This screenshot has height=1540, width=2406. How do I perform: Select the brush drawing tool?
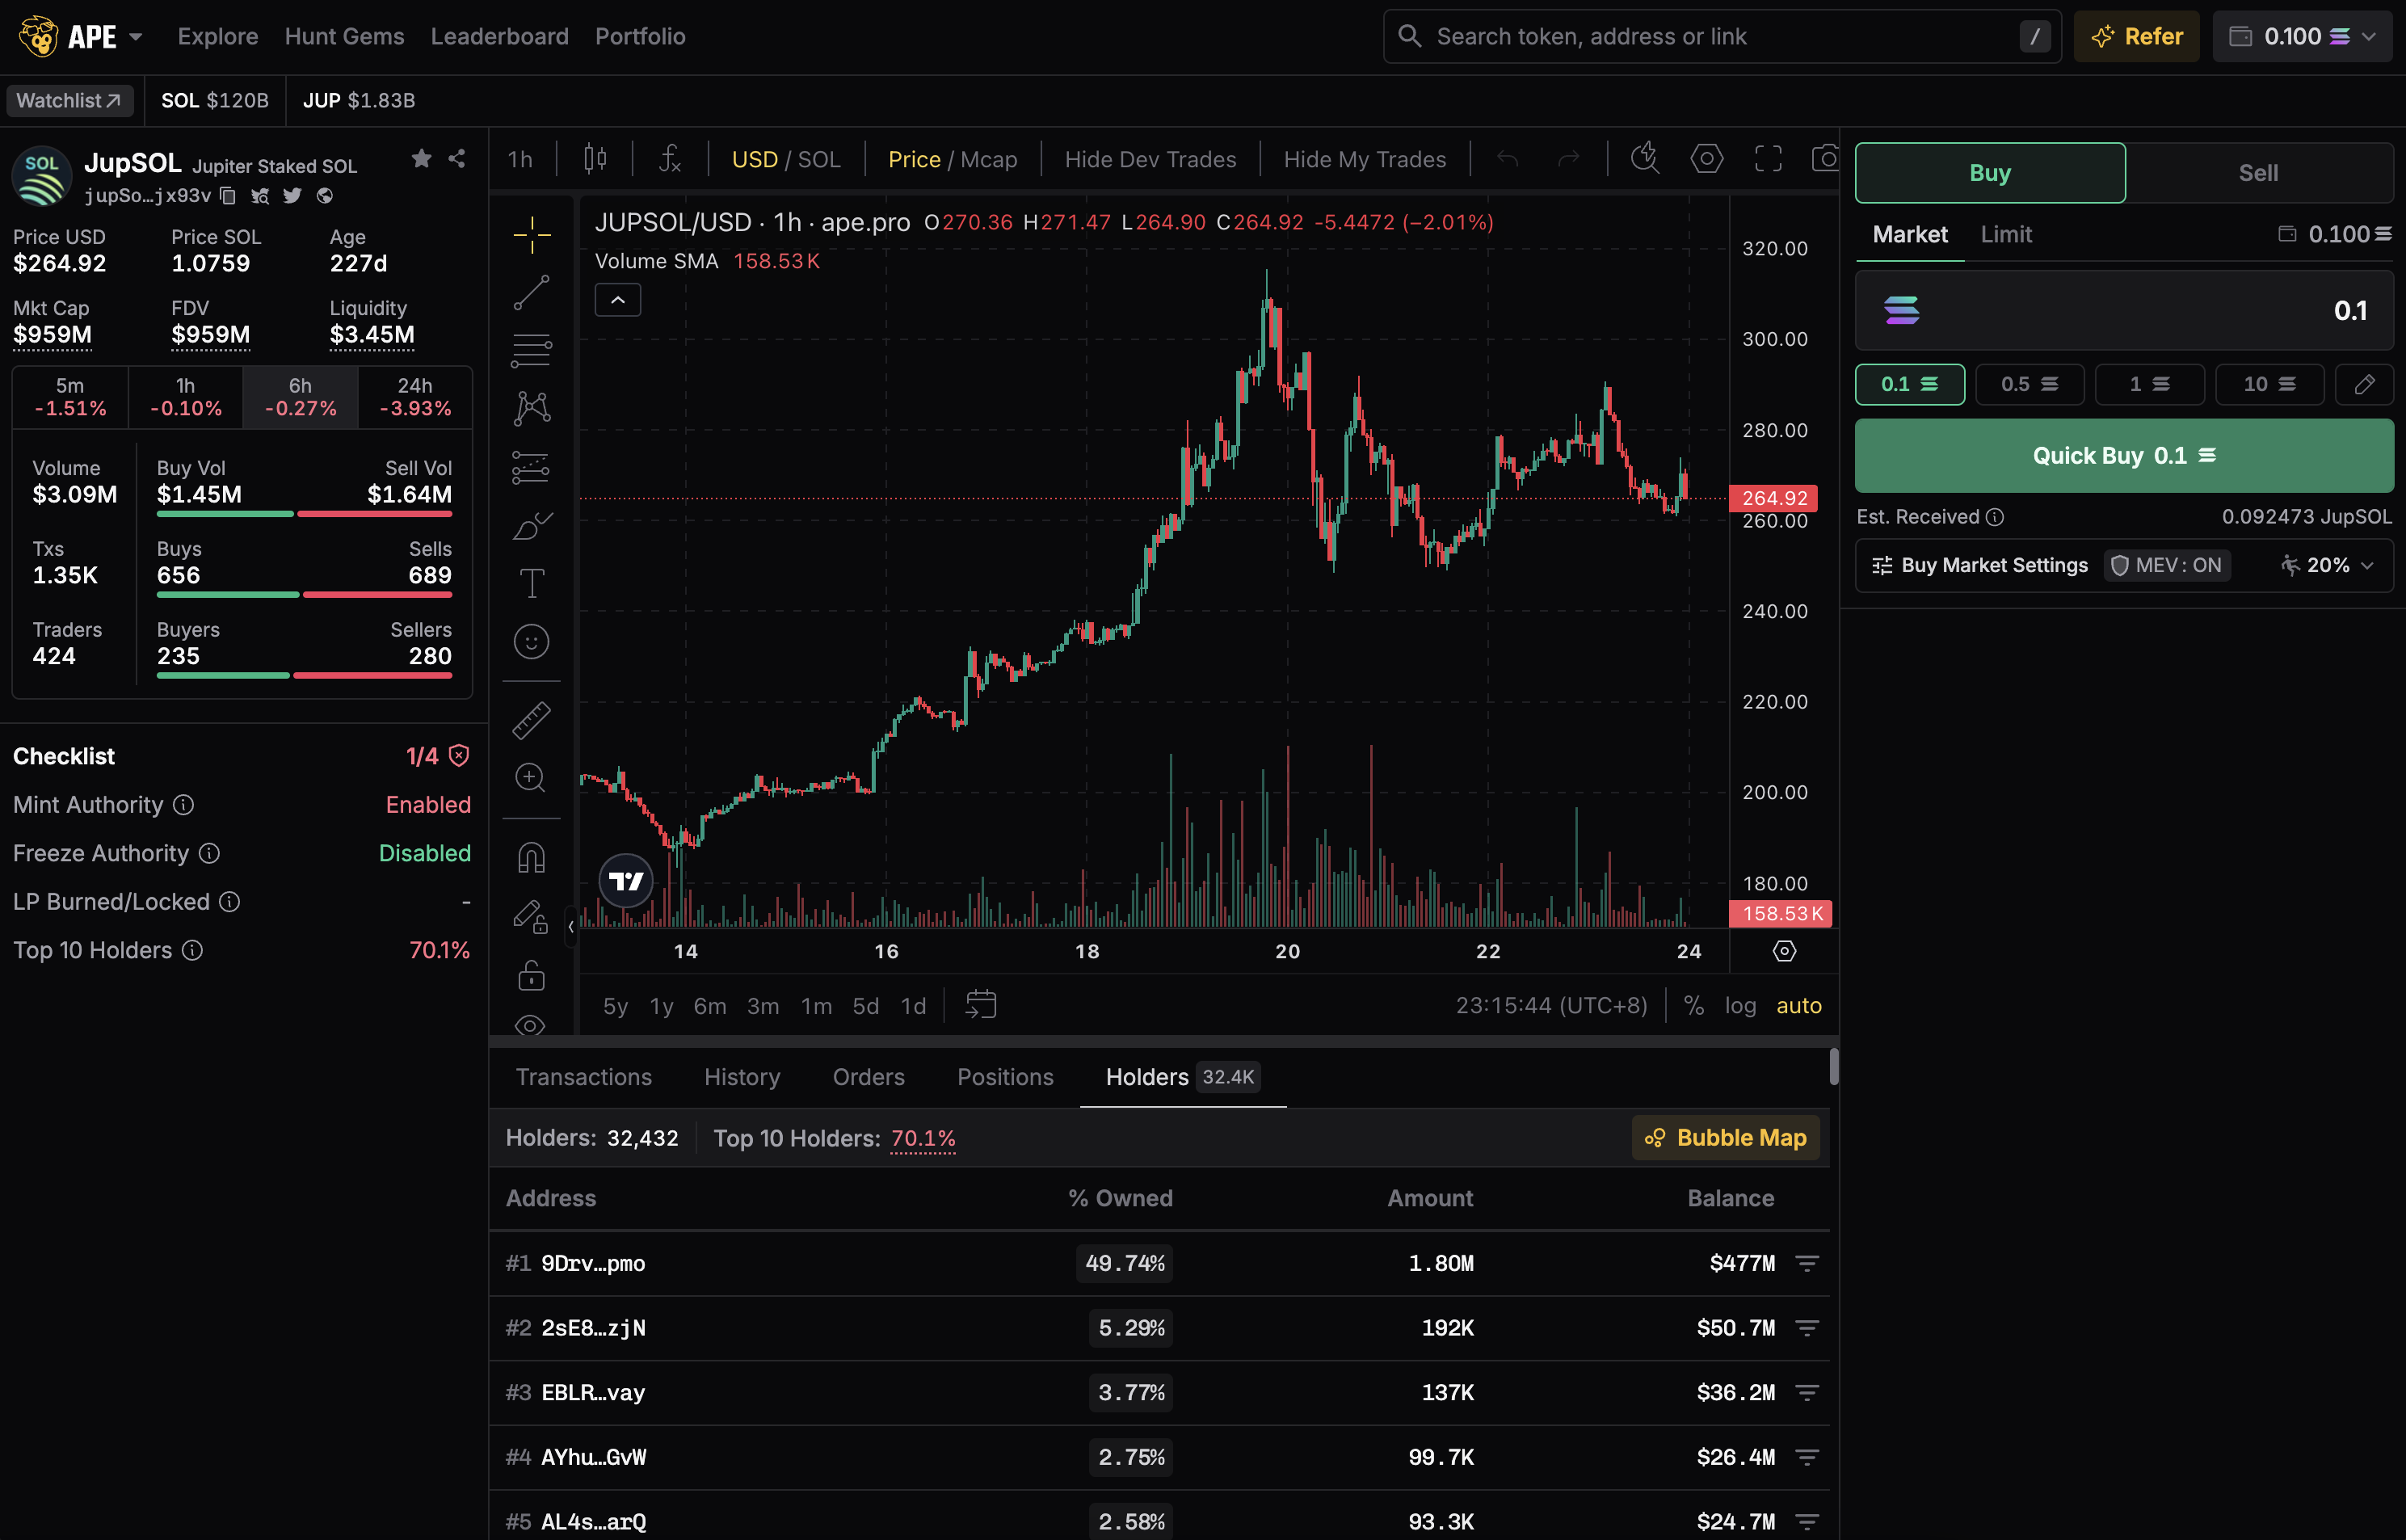(x=531, y=525)
